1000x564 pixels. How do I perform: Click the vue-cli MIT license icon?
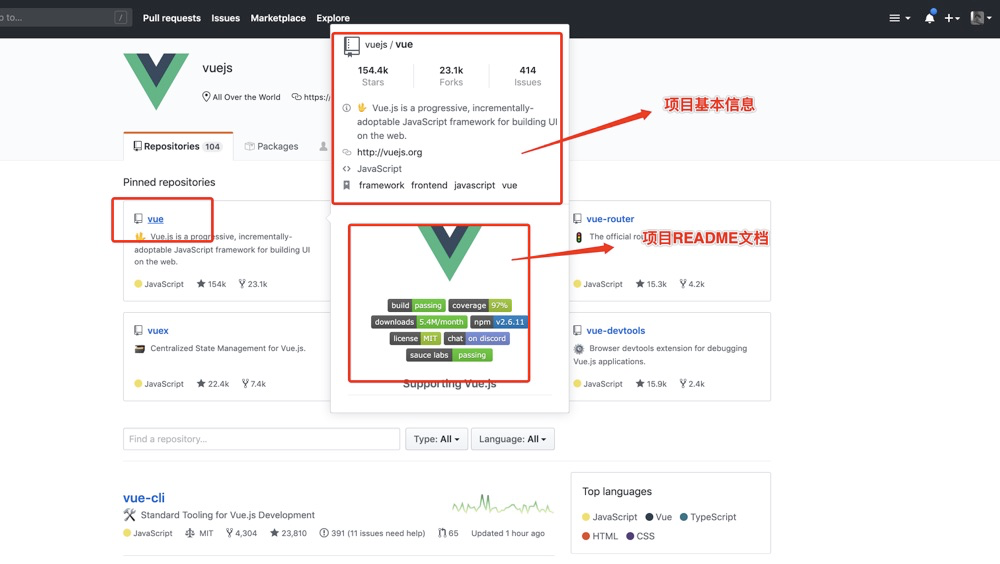pyautogui.click(x=189, y=533)
